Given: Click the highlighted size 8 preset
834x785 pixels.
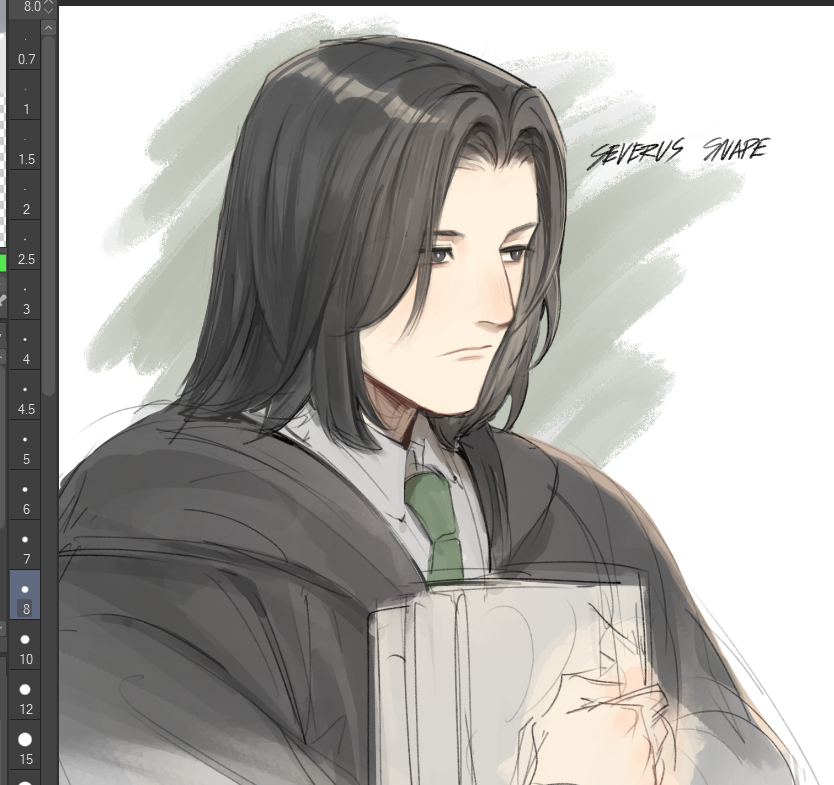Looking at the screenshot, I should (25, 596).
